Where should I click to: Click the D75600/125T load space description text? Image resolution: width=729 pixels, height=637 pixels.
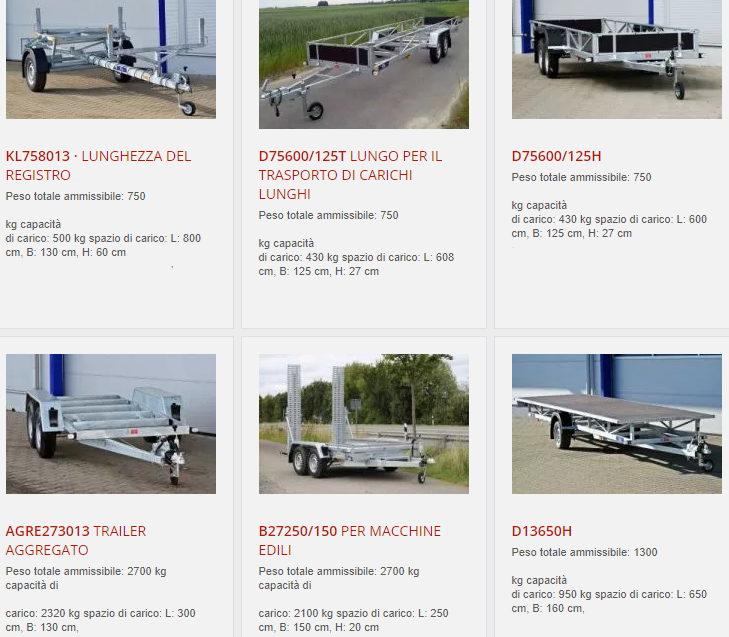356,243
